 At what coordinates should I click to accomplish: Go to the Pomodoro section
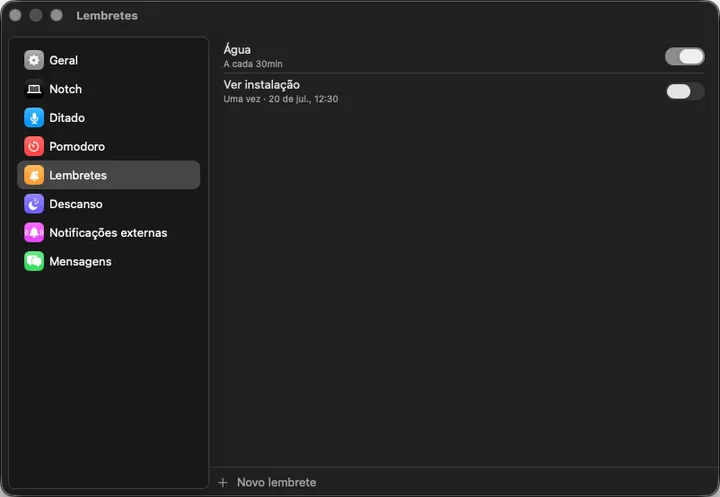tap(108, 147)
